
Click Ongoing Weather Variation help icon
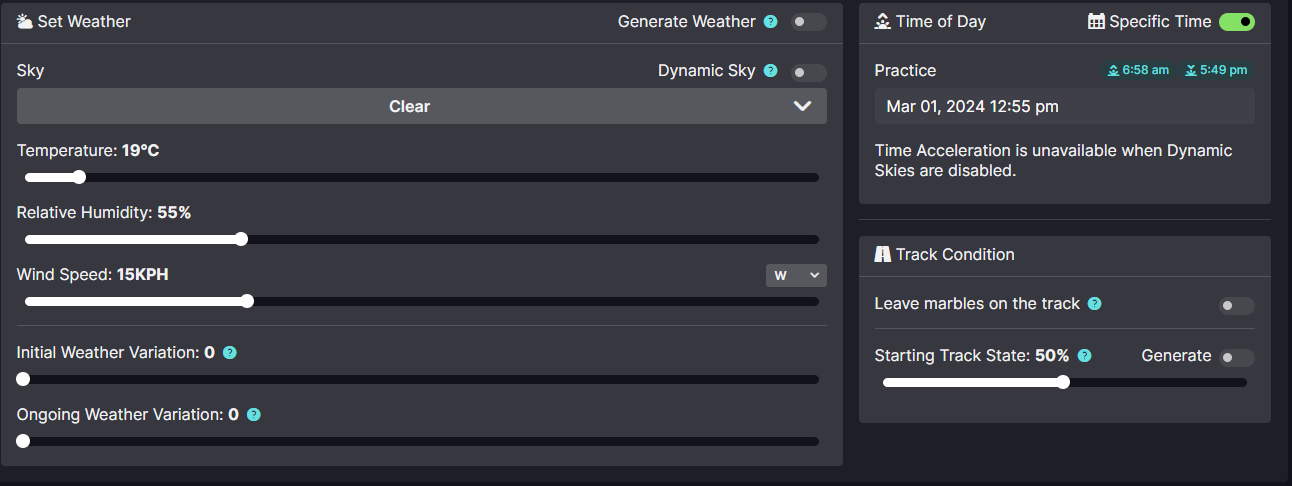[x=253, y=415]
